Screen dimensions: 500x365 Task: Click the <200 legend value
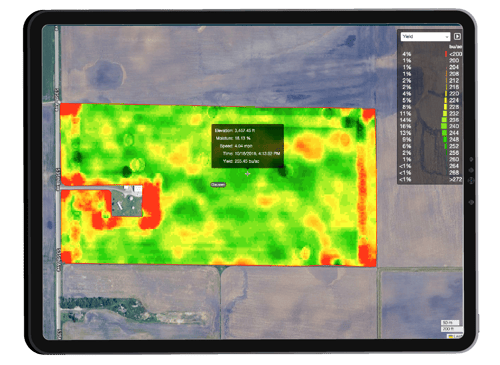455,54
